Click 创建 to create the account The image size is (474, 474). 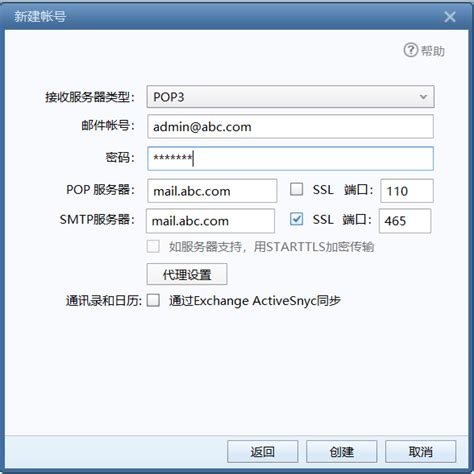pos(342,452)
